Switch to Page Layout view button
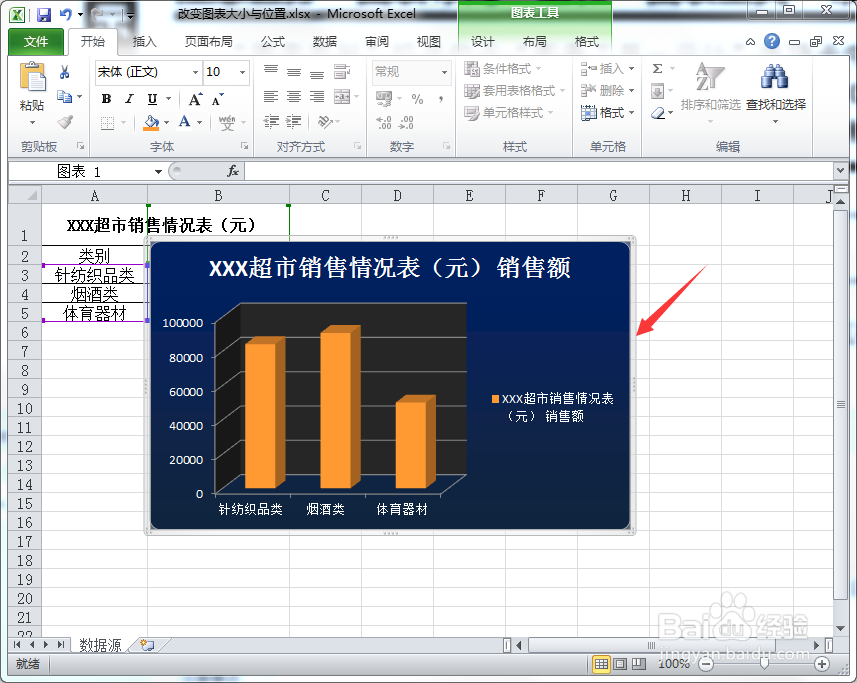This screenshot has width=857, height=683. (620, 664)
